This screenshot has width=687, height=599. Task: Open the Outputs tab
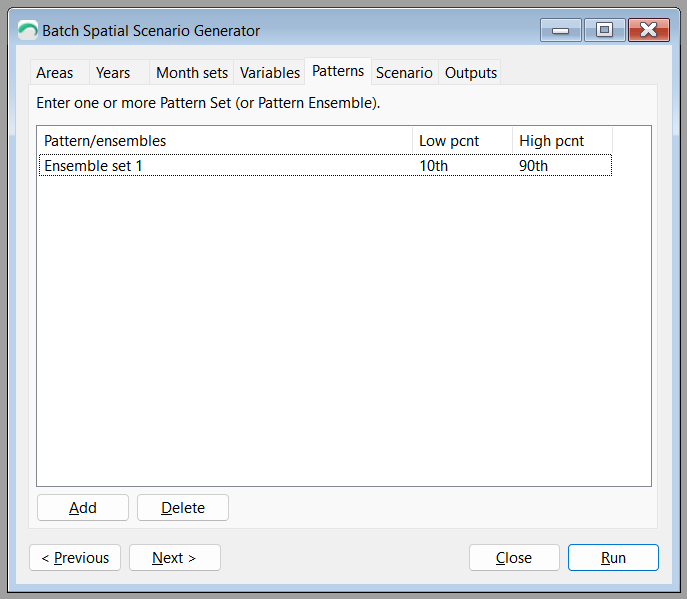(x=471, y=72)
